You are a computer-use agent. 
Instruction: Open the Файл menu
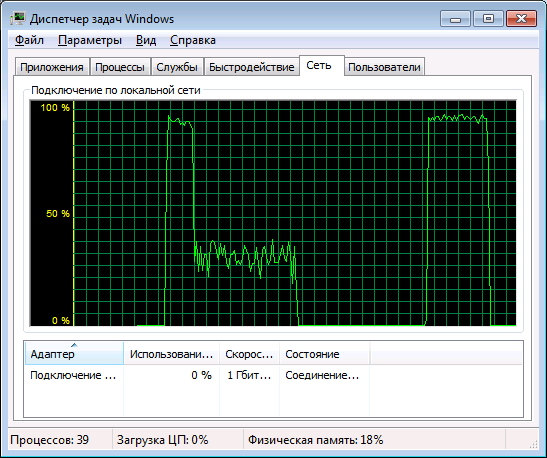pos(29,40)
